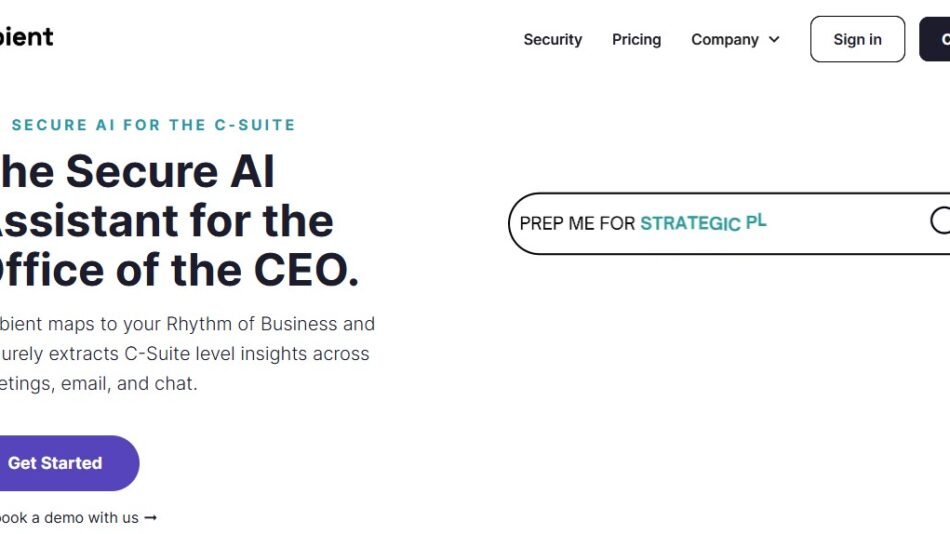
Task: Click the teal STRATEGIC text in prompt
Action: pyautogui.click(x=690, y=224)
